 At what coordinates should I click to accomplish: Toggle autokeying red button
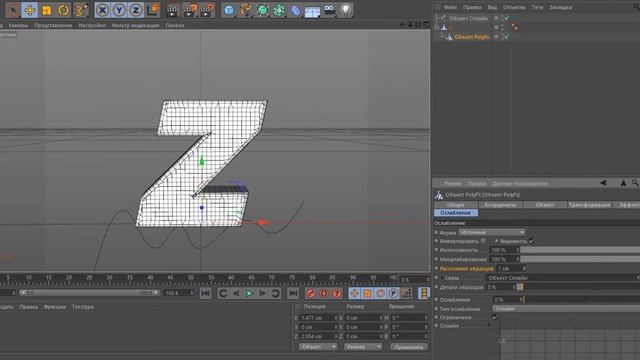tap(324, 293)
